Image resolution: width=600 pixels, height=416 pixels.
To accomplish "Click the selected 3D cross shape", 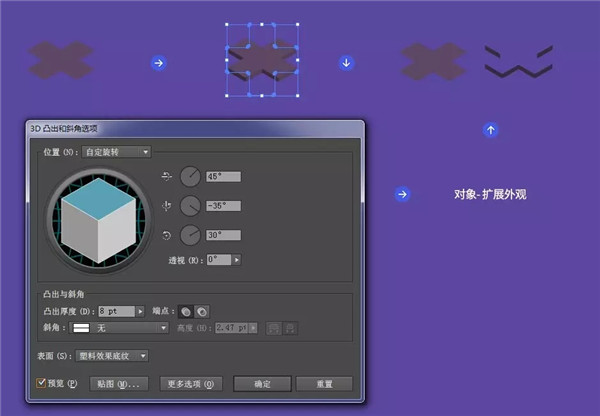I will coord(262,60).
